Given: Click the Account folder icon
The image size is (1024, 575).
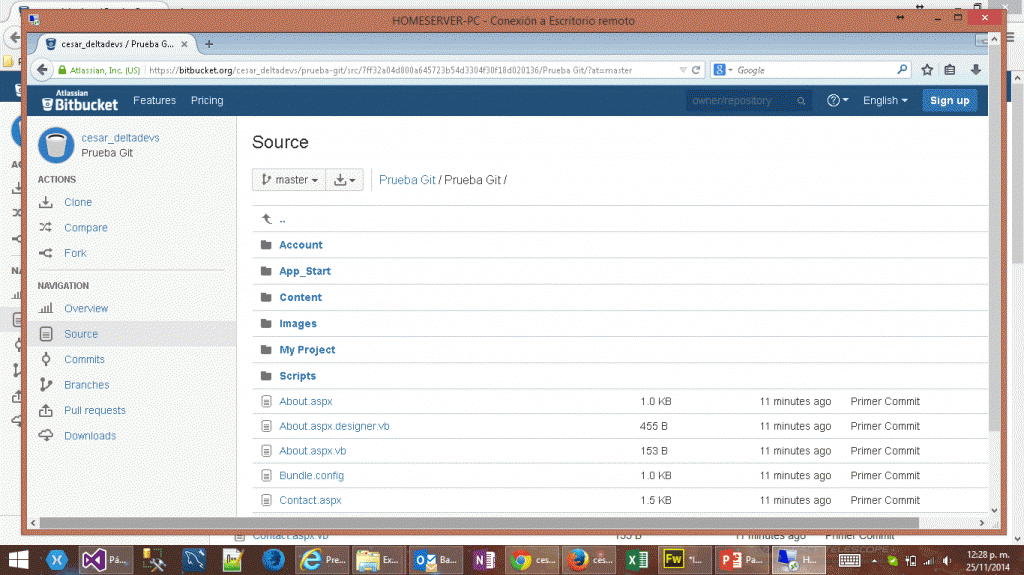Looking at the screenshot, I should [266, 244].
